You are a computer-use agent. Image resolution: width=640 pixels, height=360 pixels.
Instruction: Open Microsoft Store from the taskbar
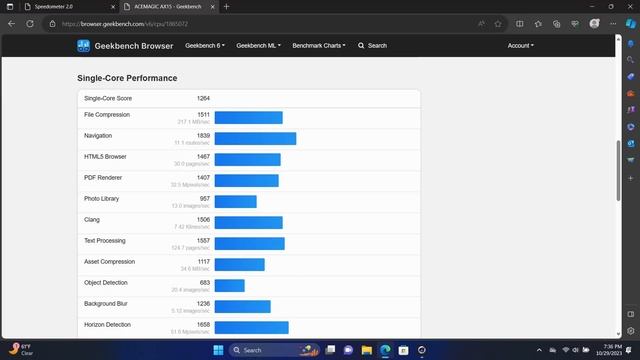click(403, 350)
